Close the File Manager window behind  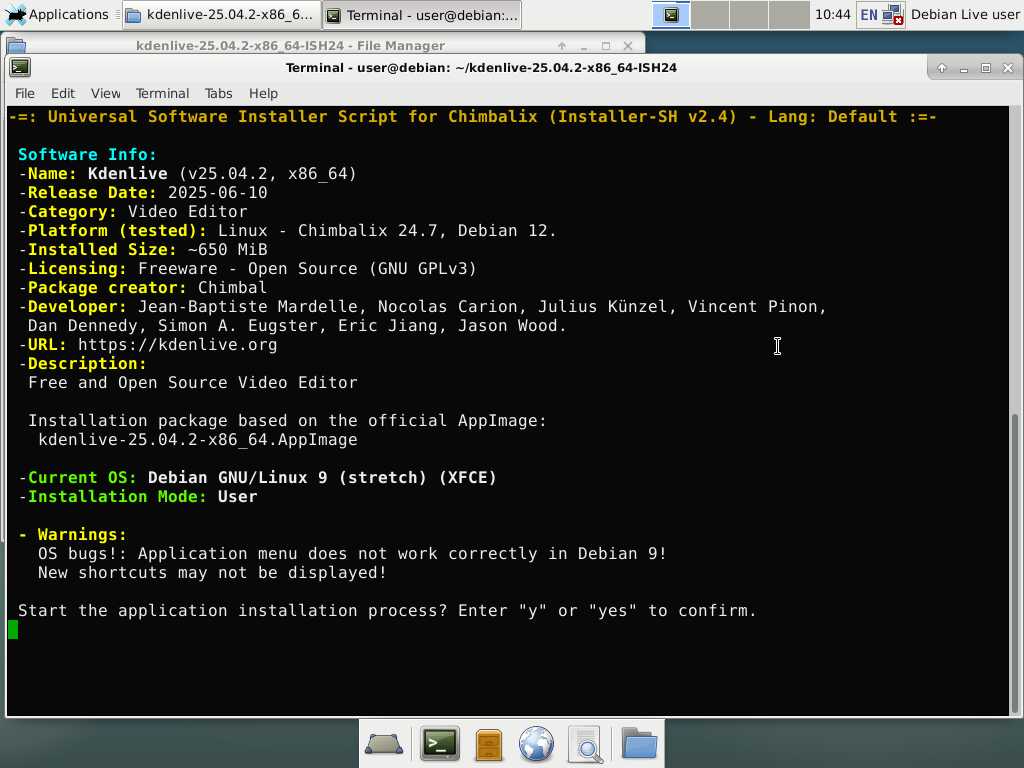(628, 46)
